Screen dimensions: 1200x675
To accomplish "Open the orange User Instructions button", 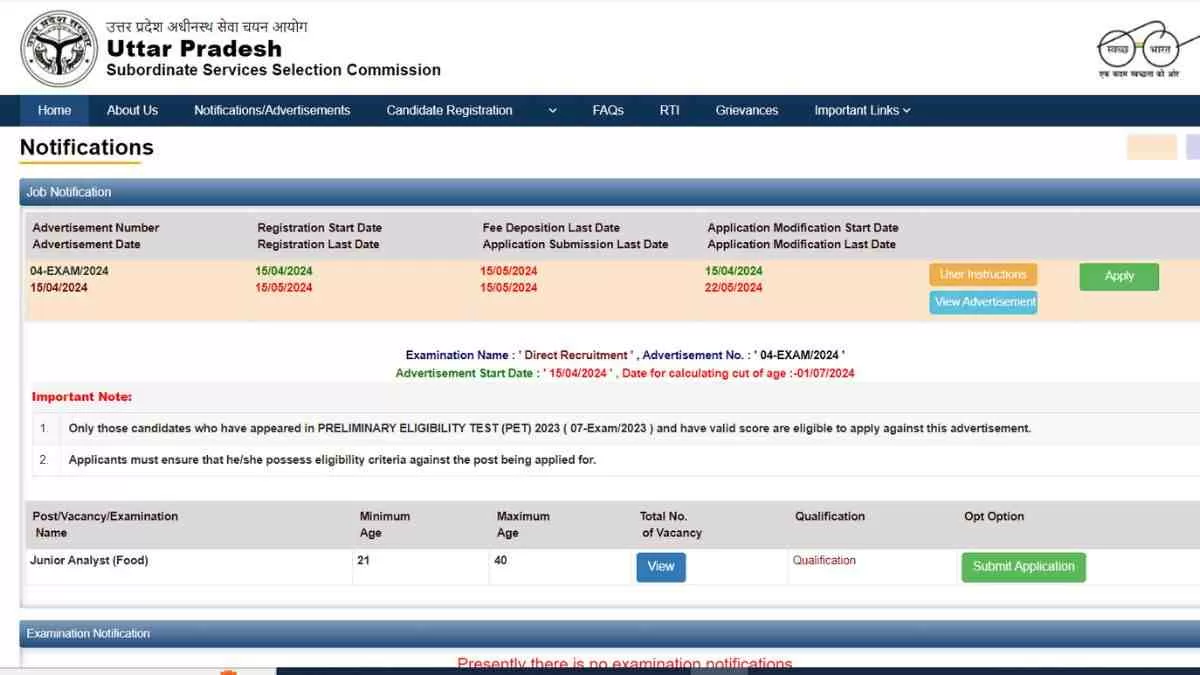I will (x=983, y=274).
